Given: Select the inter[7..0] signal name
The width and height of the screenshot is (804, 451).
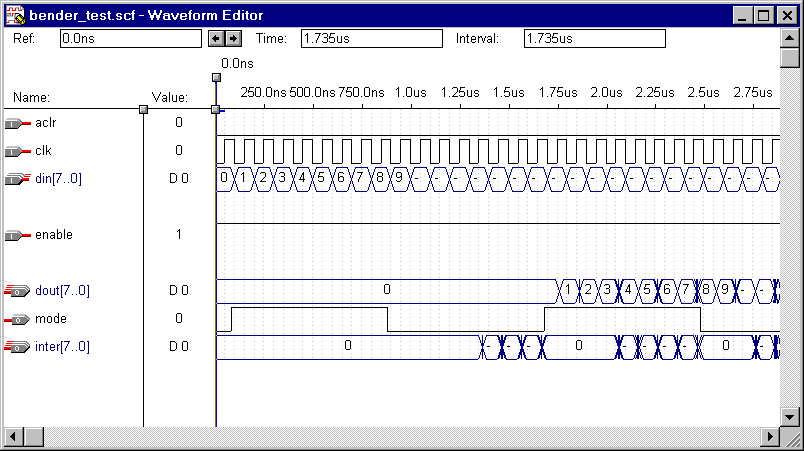Looking at the screenshot, I should (63, 347).
